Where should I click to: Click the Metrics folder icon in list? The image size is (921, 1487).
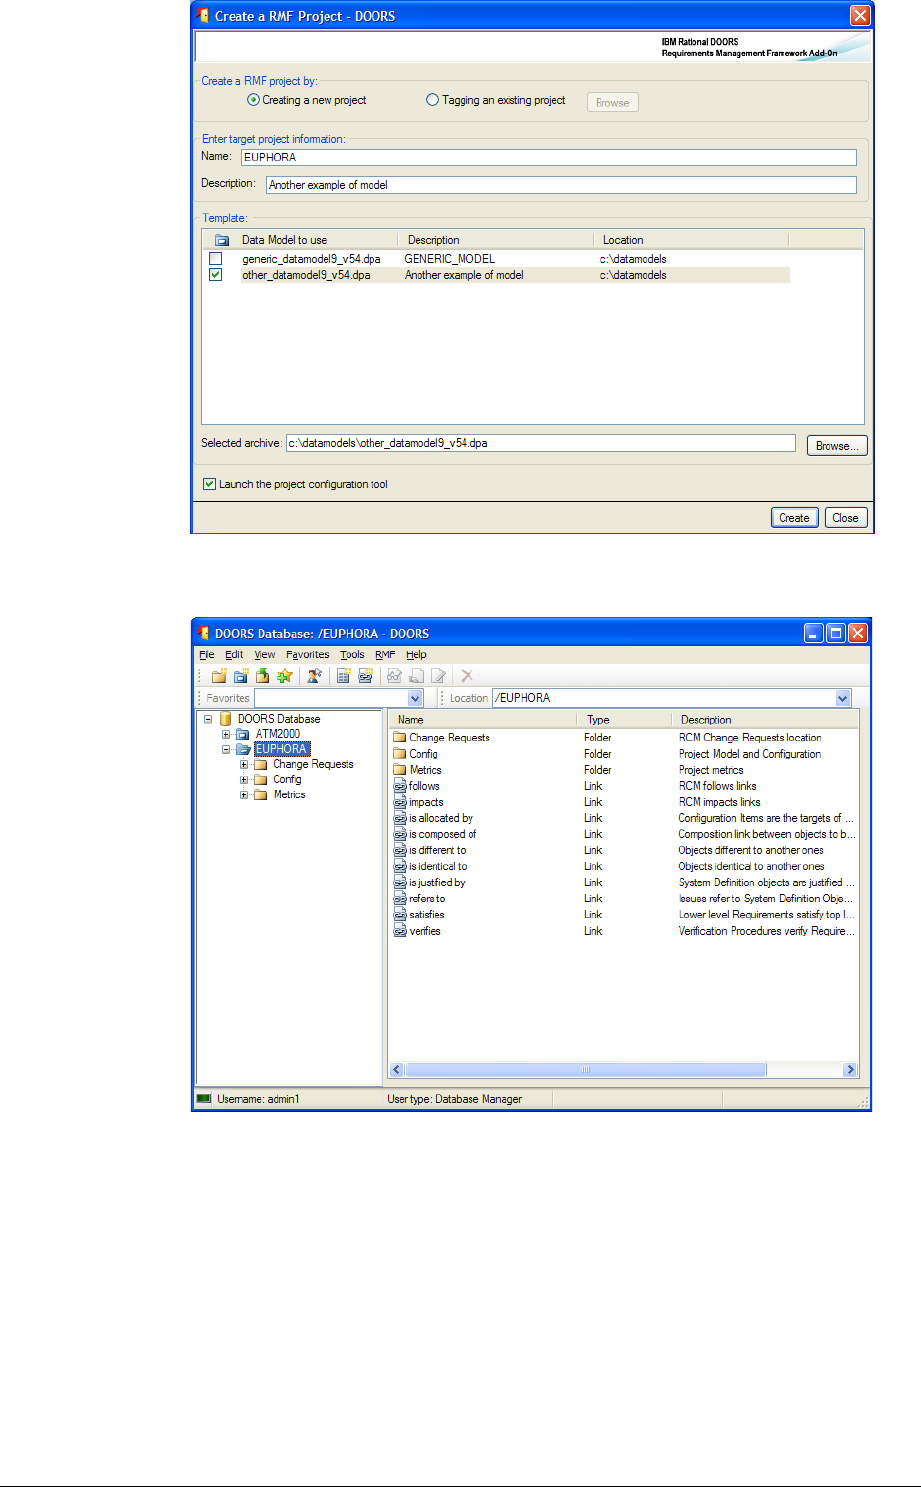[400, 770]
